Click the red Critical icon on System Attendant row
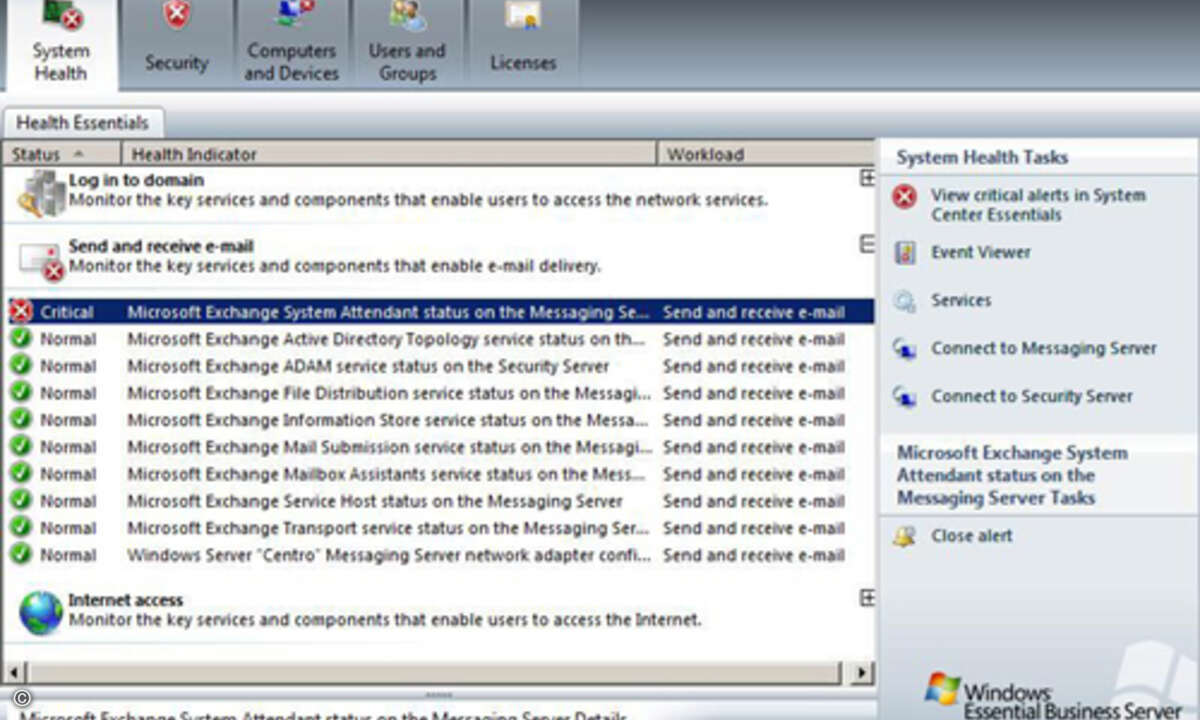The height and width of the screenshot is (720, 1200). 21,312
